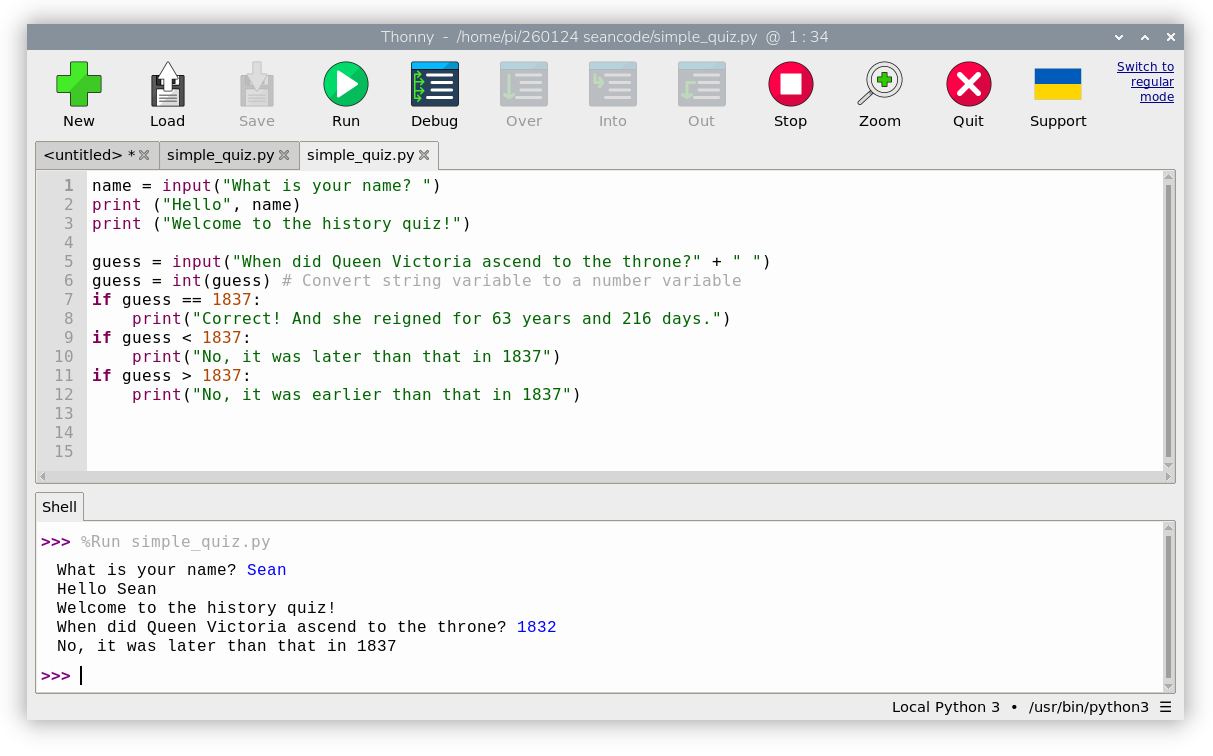1213x756 pixels.
Task: Open the window options chevron in title bar
Action: 1117,37
